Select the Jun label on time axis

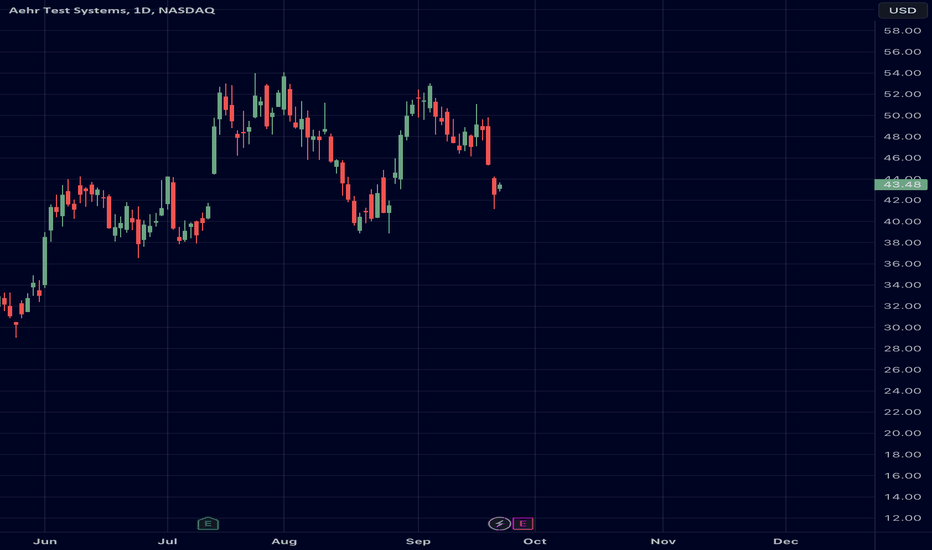click(x=45, y=541)
